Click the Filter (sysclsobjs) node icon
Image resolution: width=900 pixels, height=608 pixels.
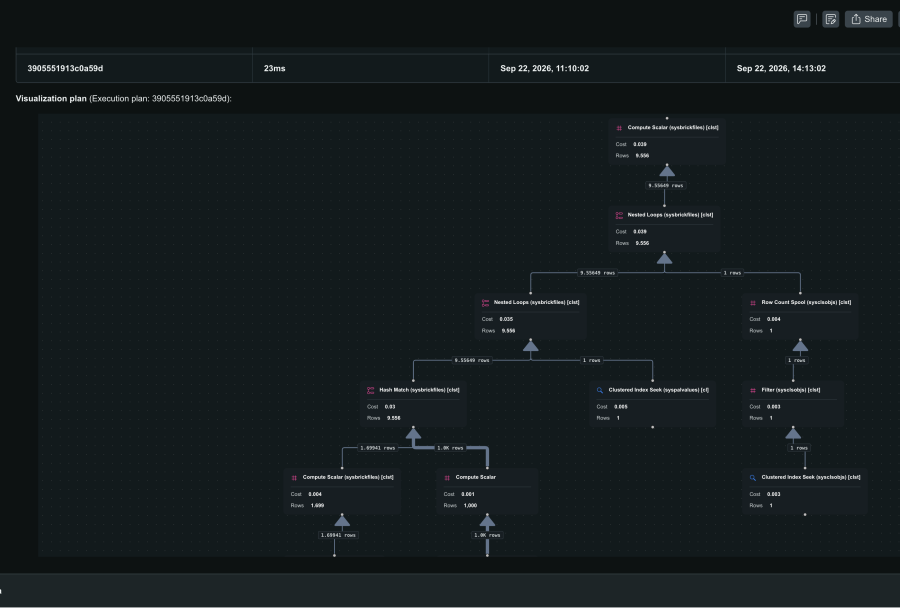click(752, 390)
